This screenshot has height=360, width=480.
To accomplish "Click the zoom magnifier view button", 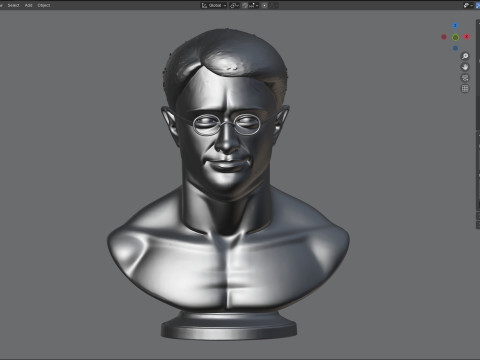I will point(465,56).
